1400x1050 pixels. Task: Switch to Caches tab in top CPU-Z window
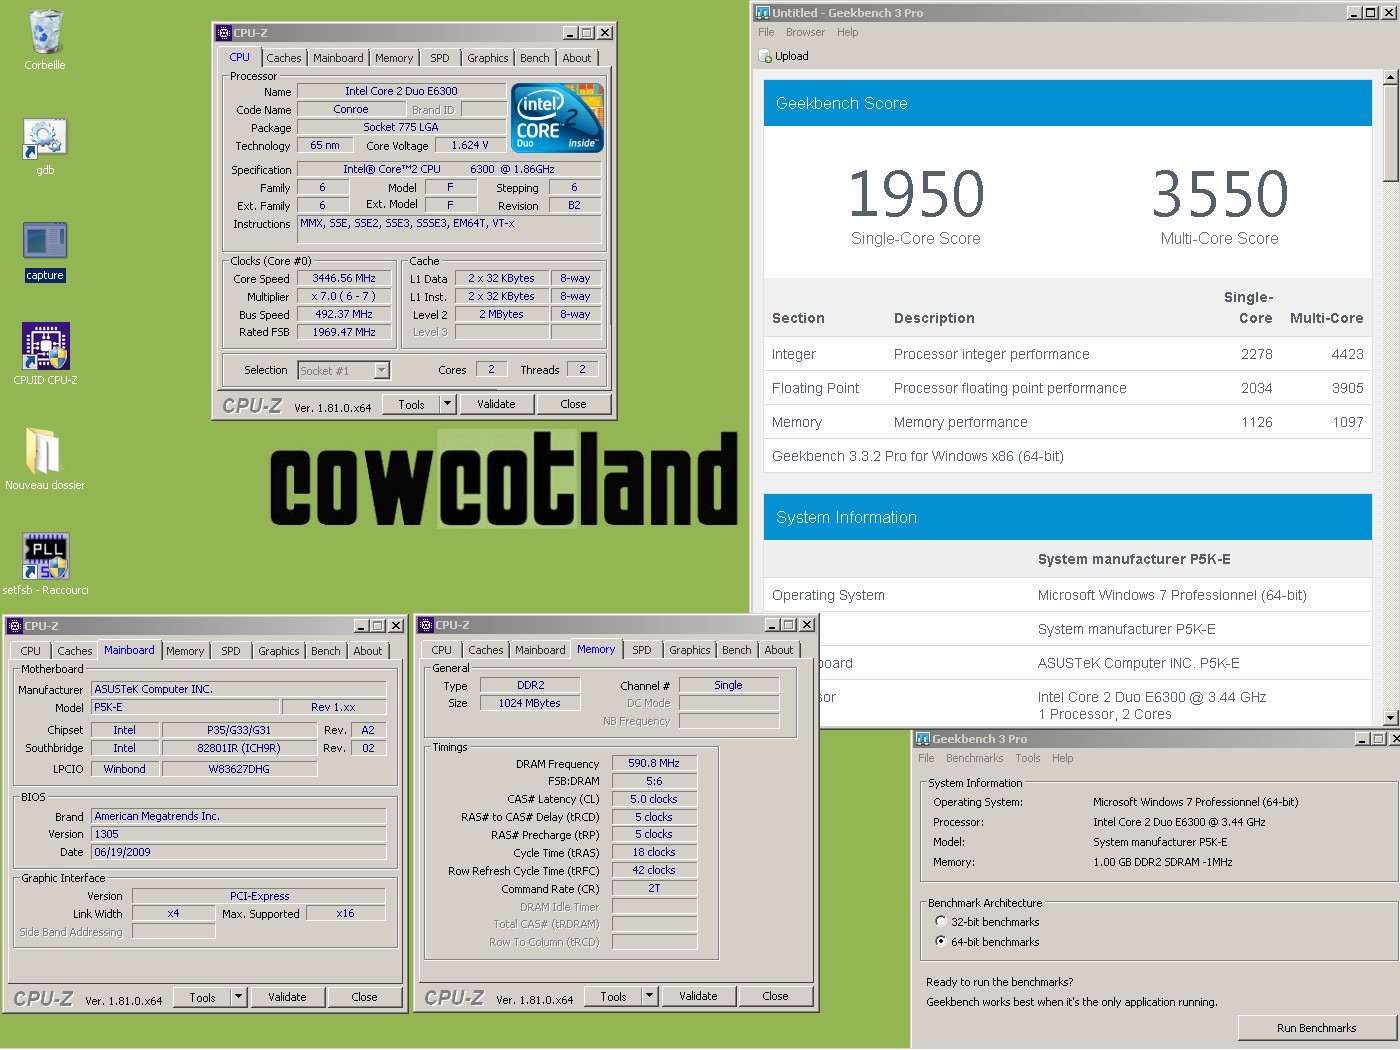click(284, 58)
